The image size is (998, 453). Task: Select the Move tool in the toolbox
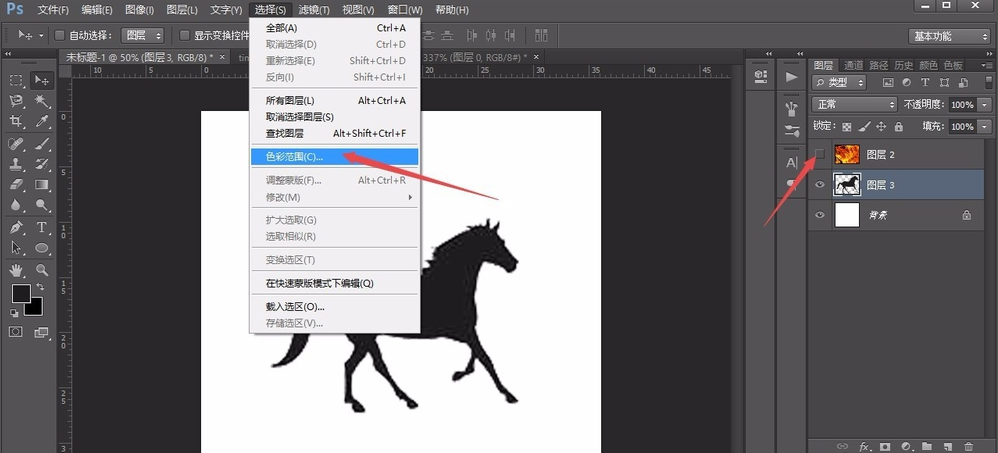coord(42,80)
